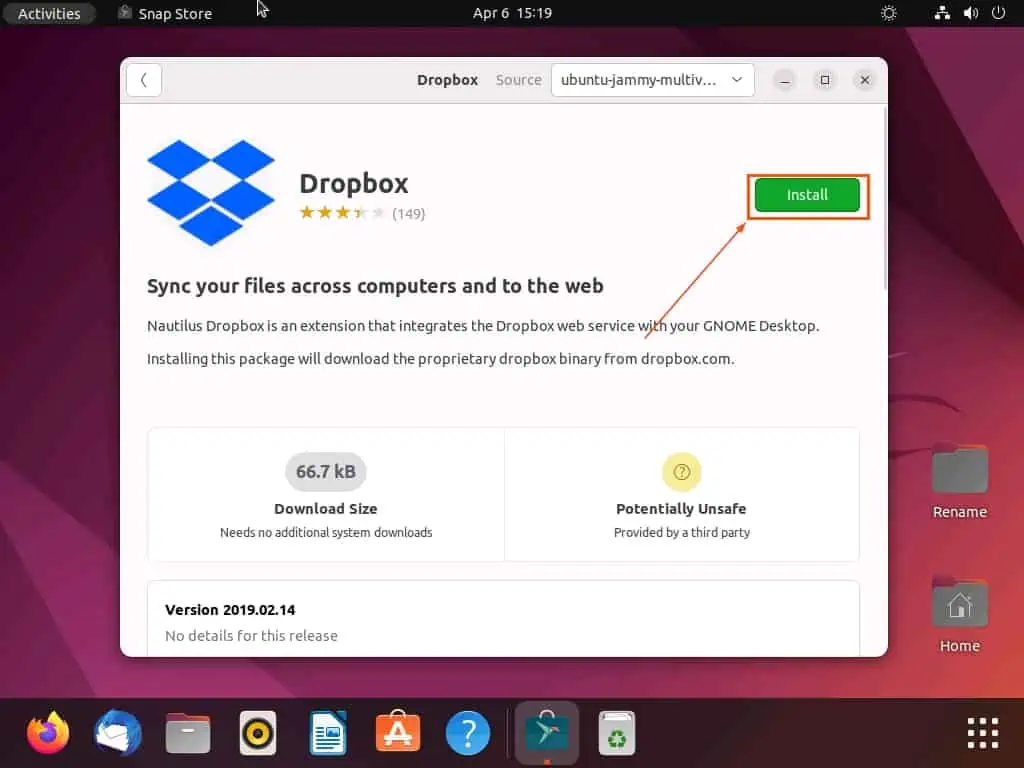
Task: Expand the network indicator menu
Action: point(941,13)
